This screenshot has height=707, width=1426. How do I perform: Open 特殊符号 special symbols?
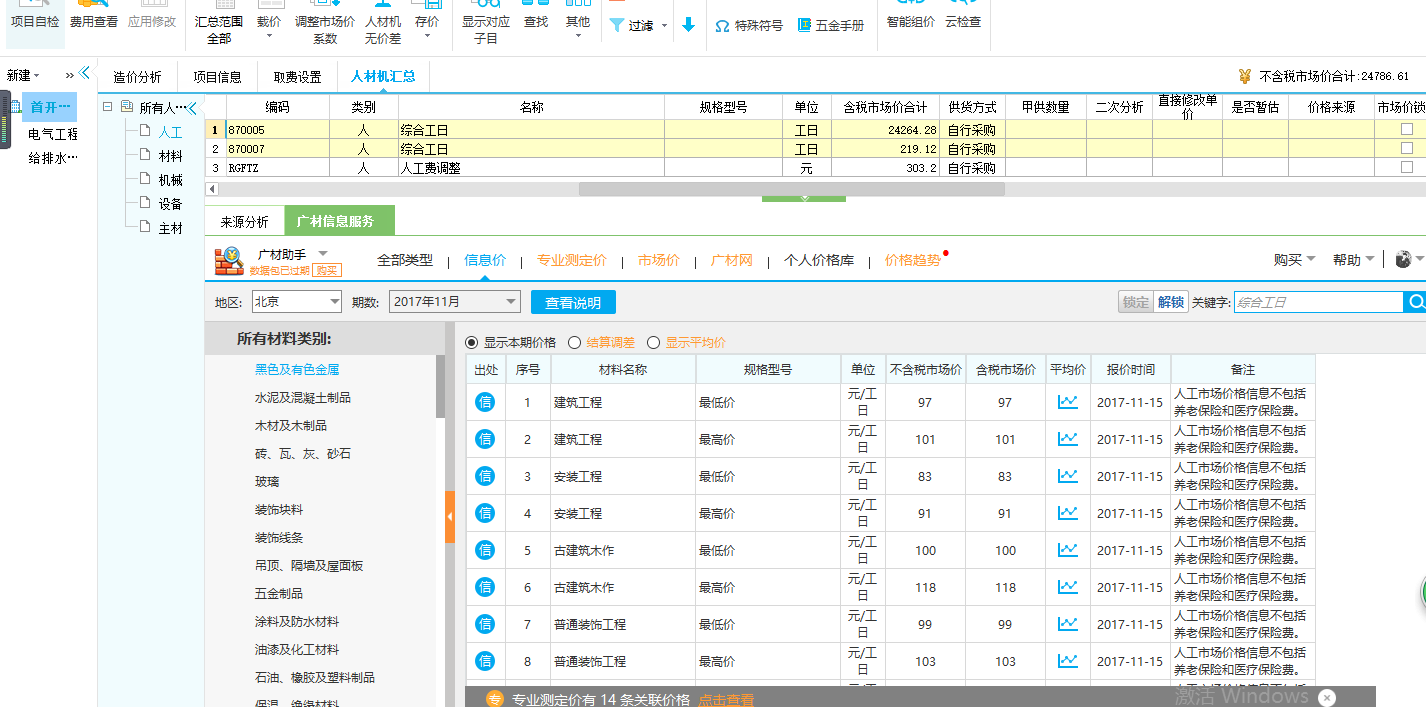749,26
